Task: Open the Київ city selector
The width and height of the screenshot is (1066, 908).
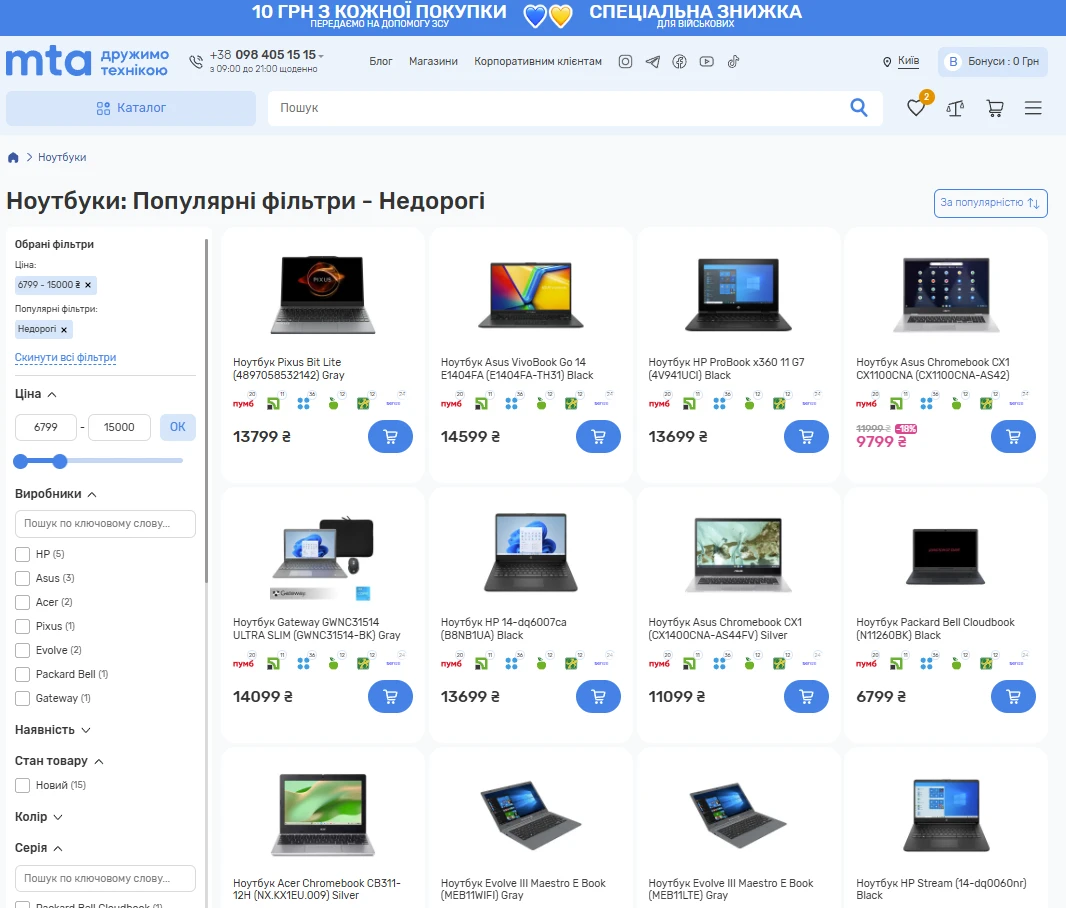Action: pos(908,60)
